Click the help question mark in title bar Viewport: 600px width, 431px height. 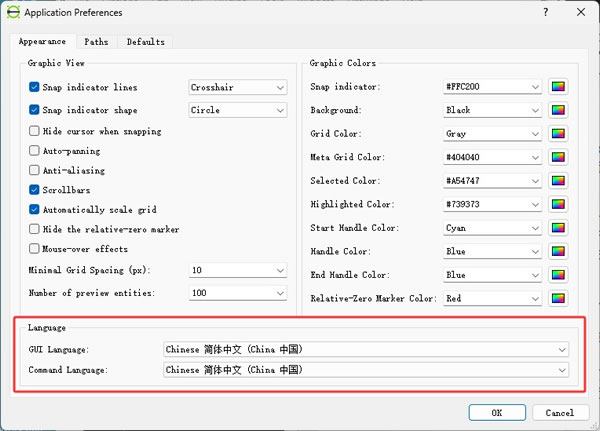(546, 12)
